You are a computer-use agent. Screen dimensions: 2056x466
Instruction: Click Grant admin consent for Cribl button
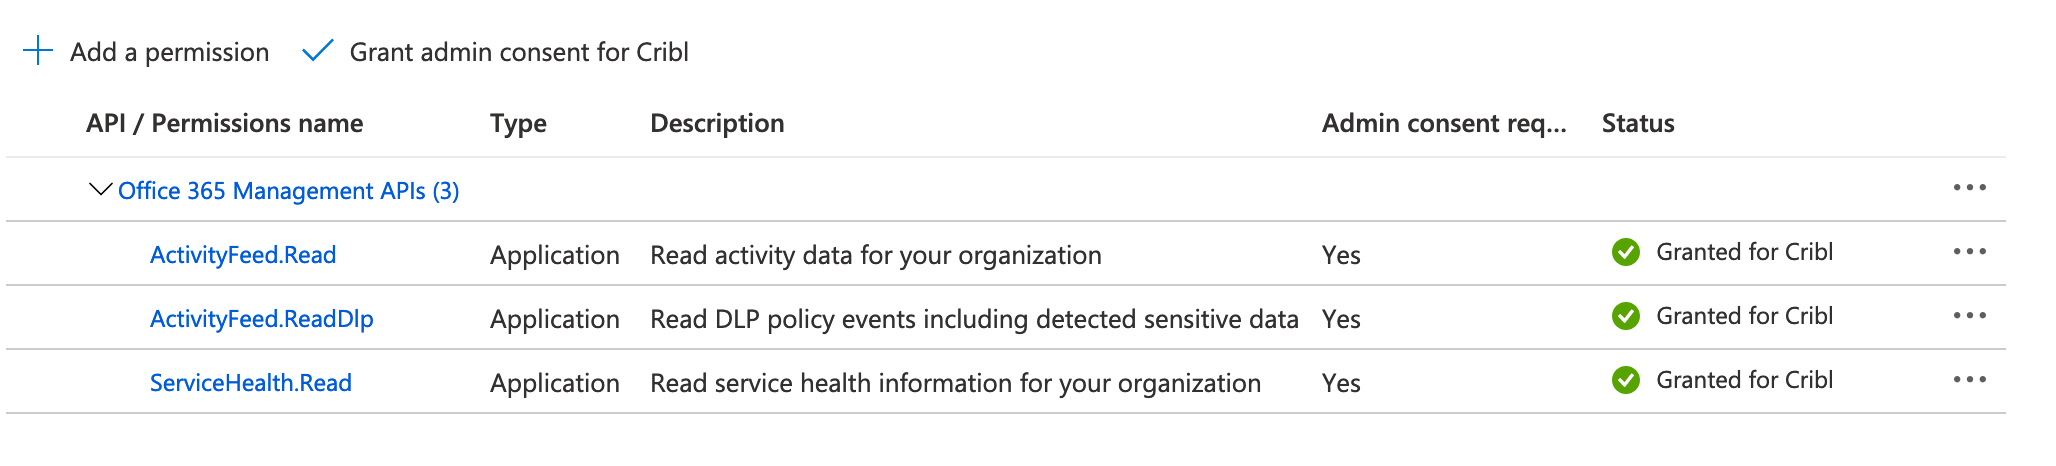coord(518,52)
